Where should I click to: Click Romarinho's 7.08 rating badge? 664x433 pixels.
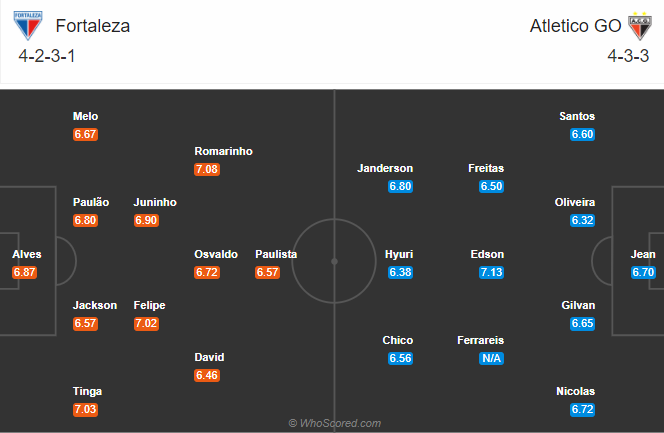tap(207, 169)
